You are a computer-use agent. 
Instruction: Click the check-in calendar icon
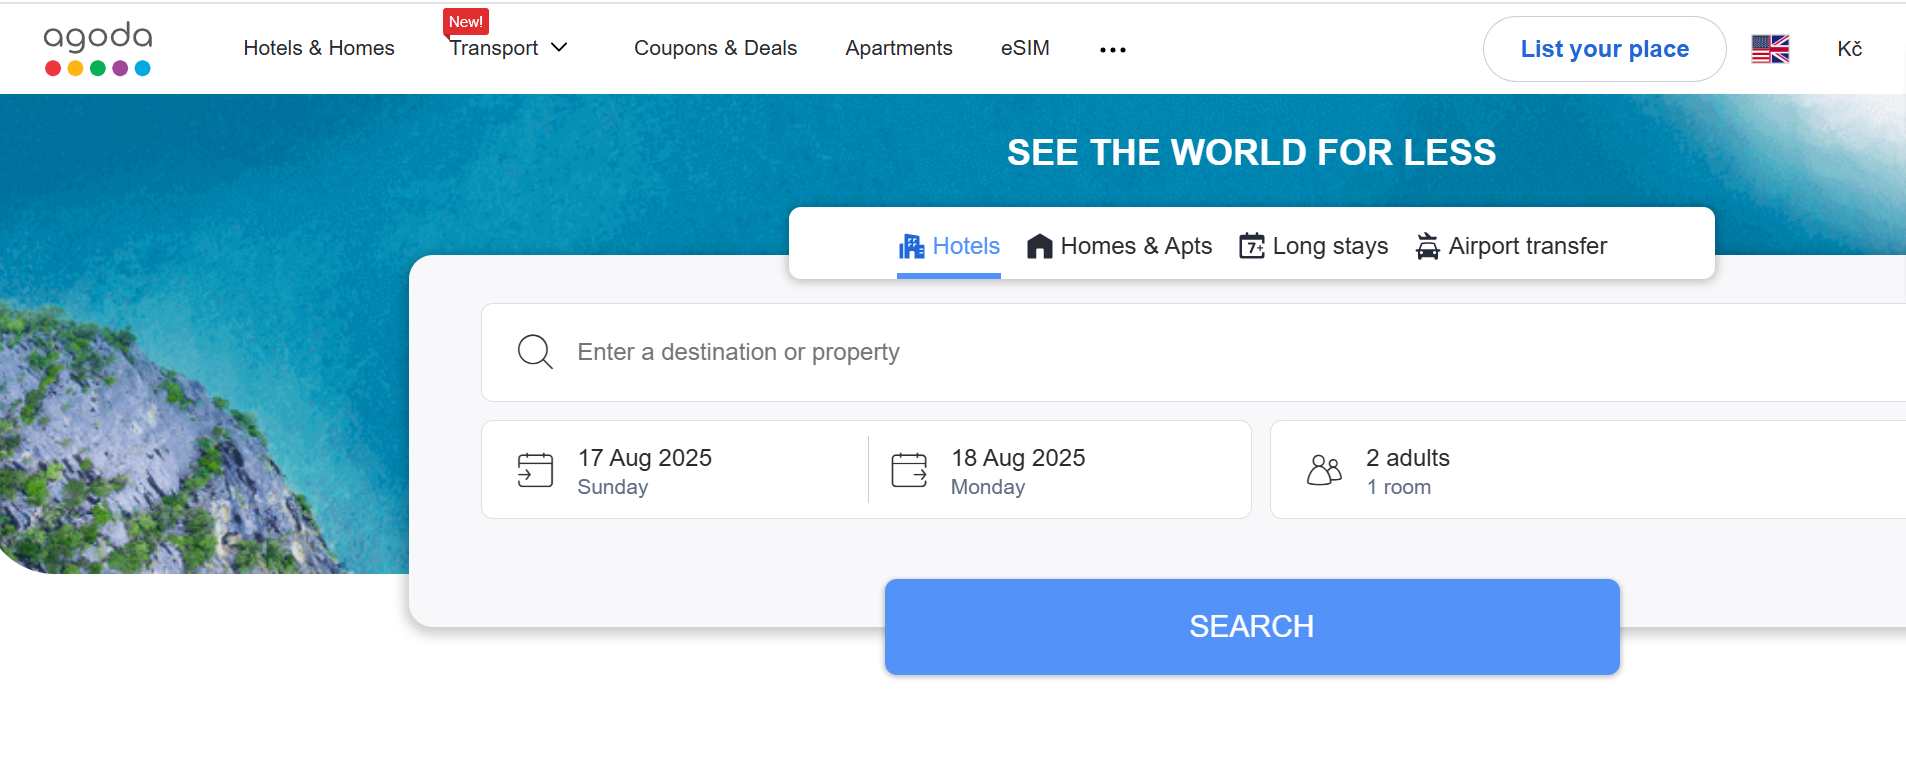(535, 470)
